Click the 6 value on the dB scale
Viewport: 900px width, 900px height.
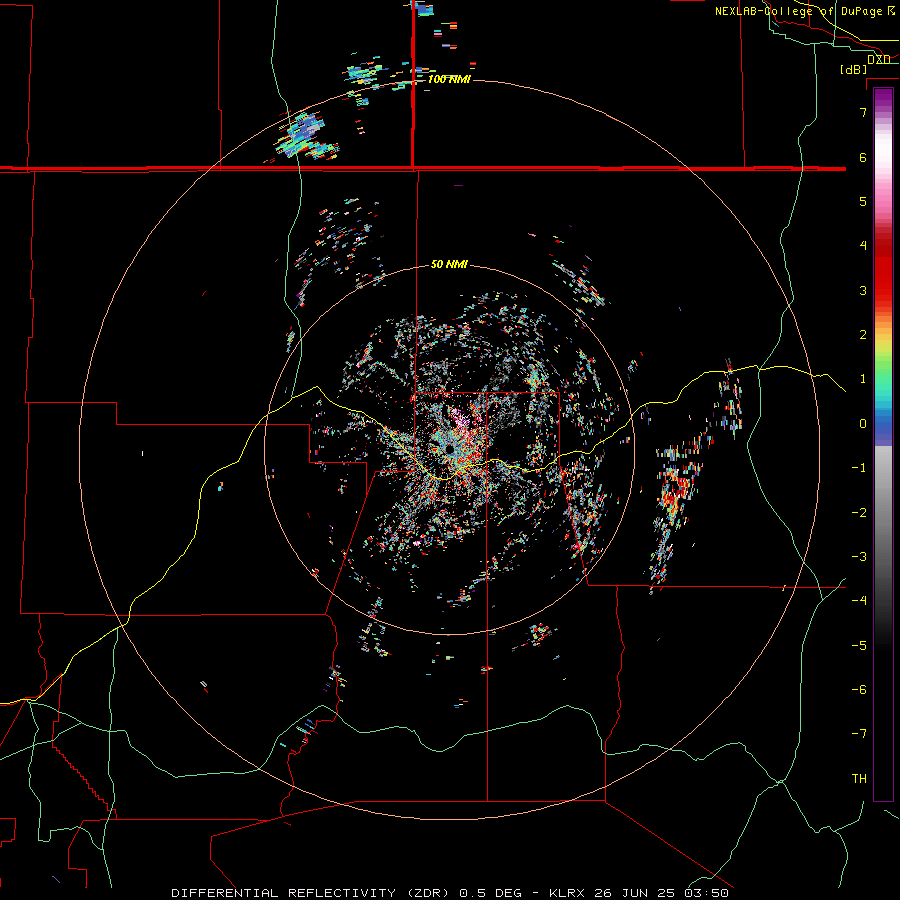click(x=863, y=157)
